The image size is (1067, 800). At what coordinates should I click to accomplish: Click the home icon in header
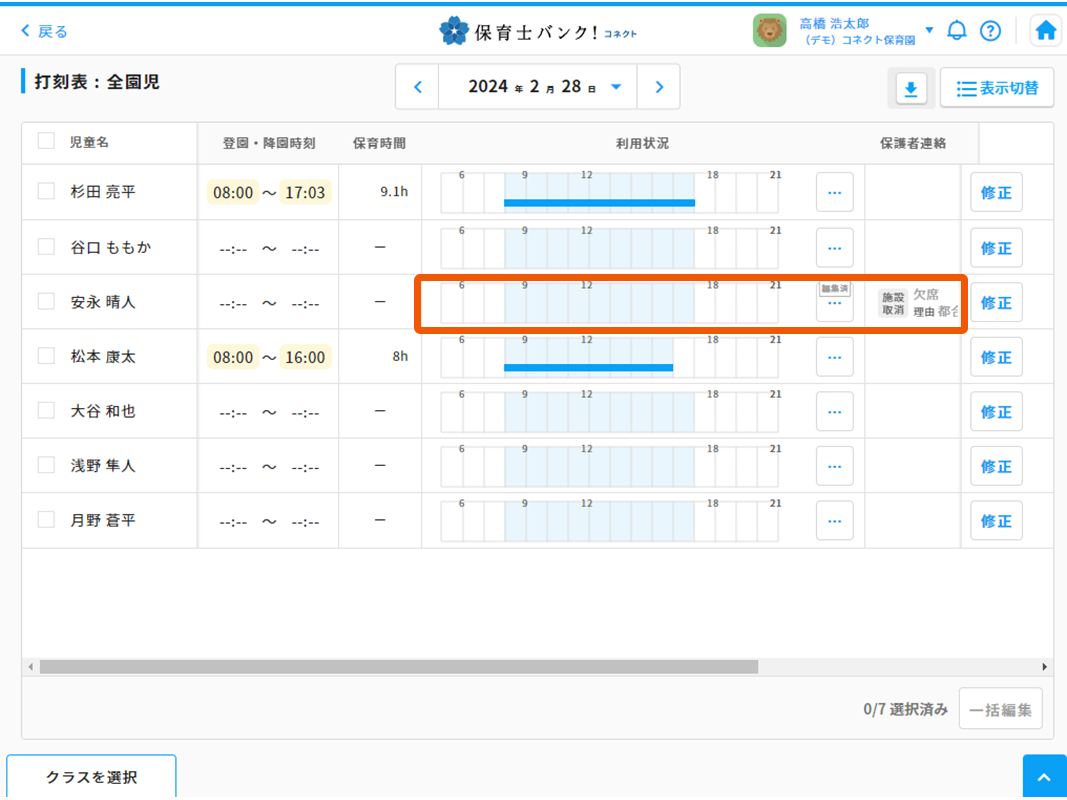click(x=1046, y=31)
